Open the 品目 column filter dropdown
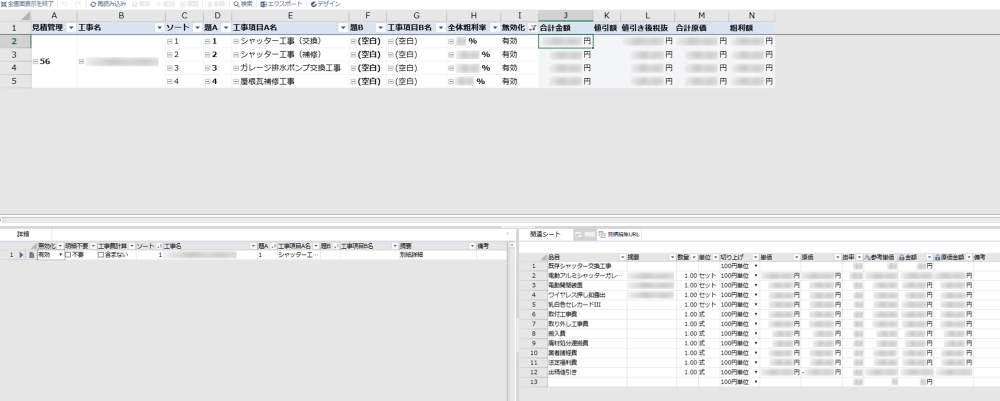The height and width of the screenshot is (401, 1000). [622, 257]
